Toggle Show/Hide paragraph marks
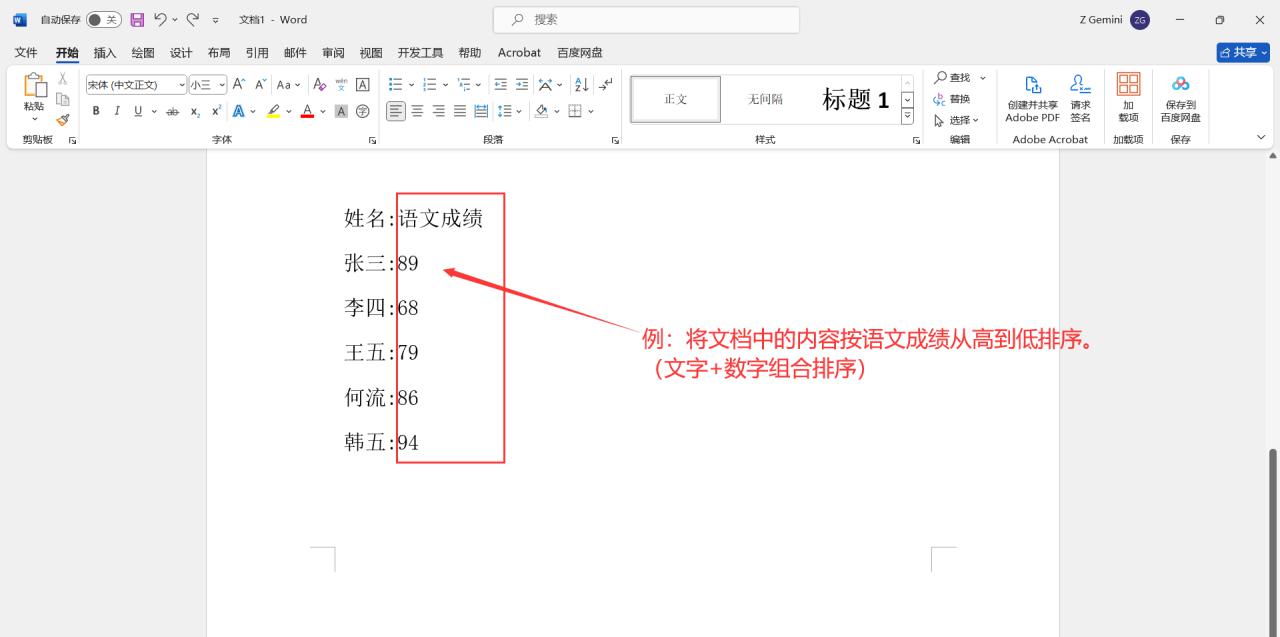The width and height of the screenshot is (1280, 637). 606,85
